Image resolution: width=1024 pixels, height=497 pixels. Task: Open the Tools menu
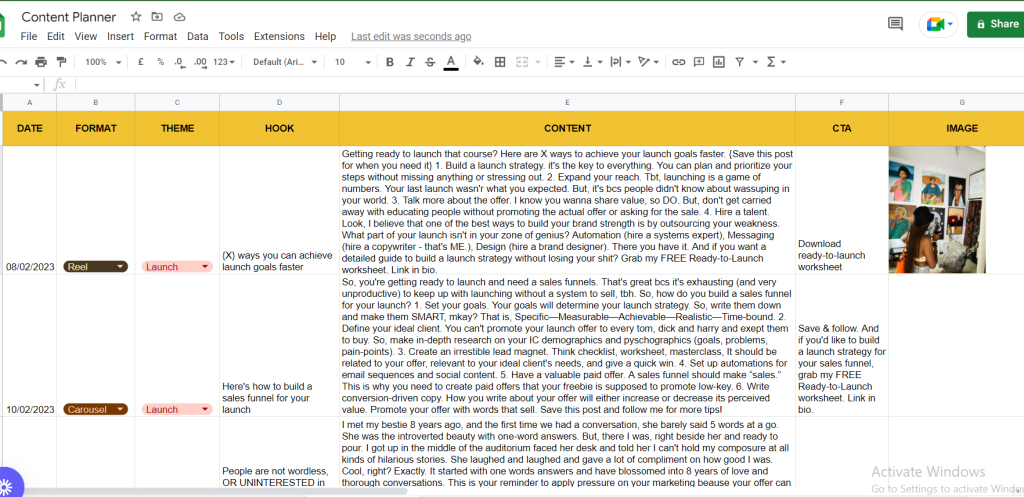pyautogui.click(x=231, y=37)
